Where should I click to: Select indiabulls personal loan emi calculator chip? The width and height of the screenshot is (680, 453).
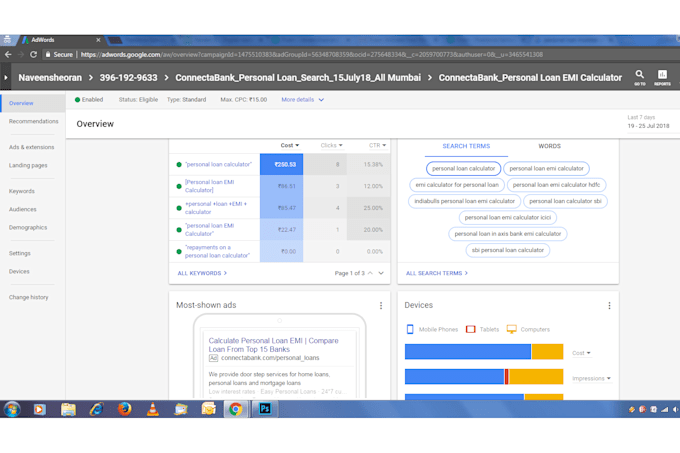pos(464,201)
